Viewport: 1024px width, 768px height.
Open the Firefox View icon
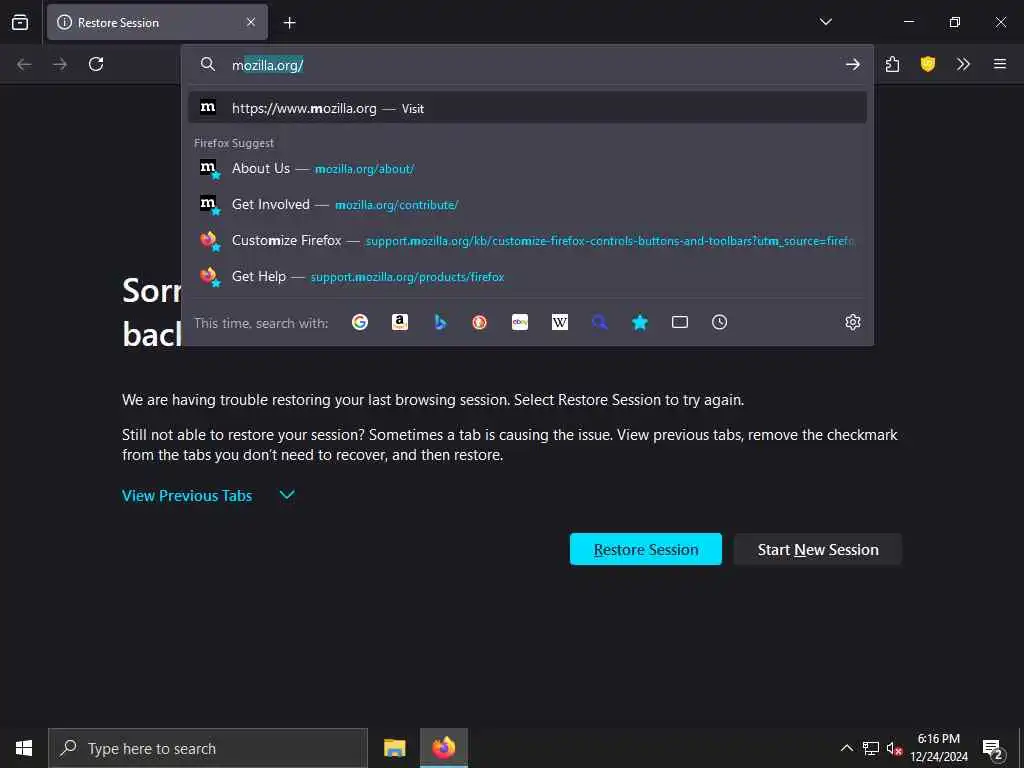point(20,22)
